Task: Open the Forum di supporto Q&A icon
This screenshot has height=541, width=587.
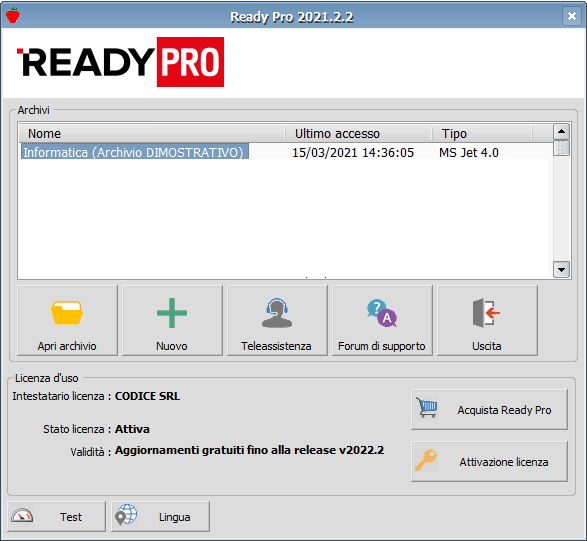Action: tap(381, 313)
